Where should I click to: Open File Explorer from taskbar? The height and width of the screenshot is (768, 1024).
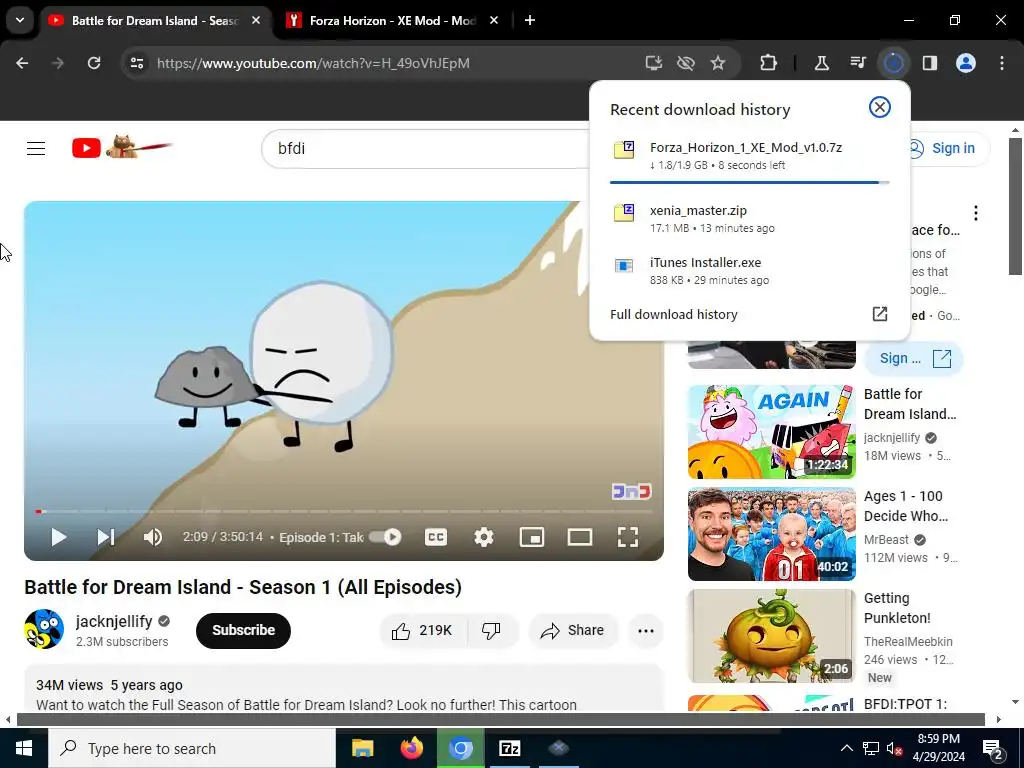(x=362, y=748)
